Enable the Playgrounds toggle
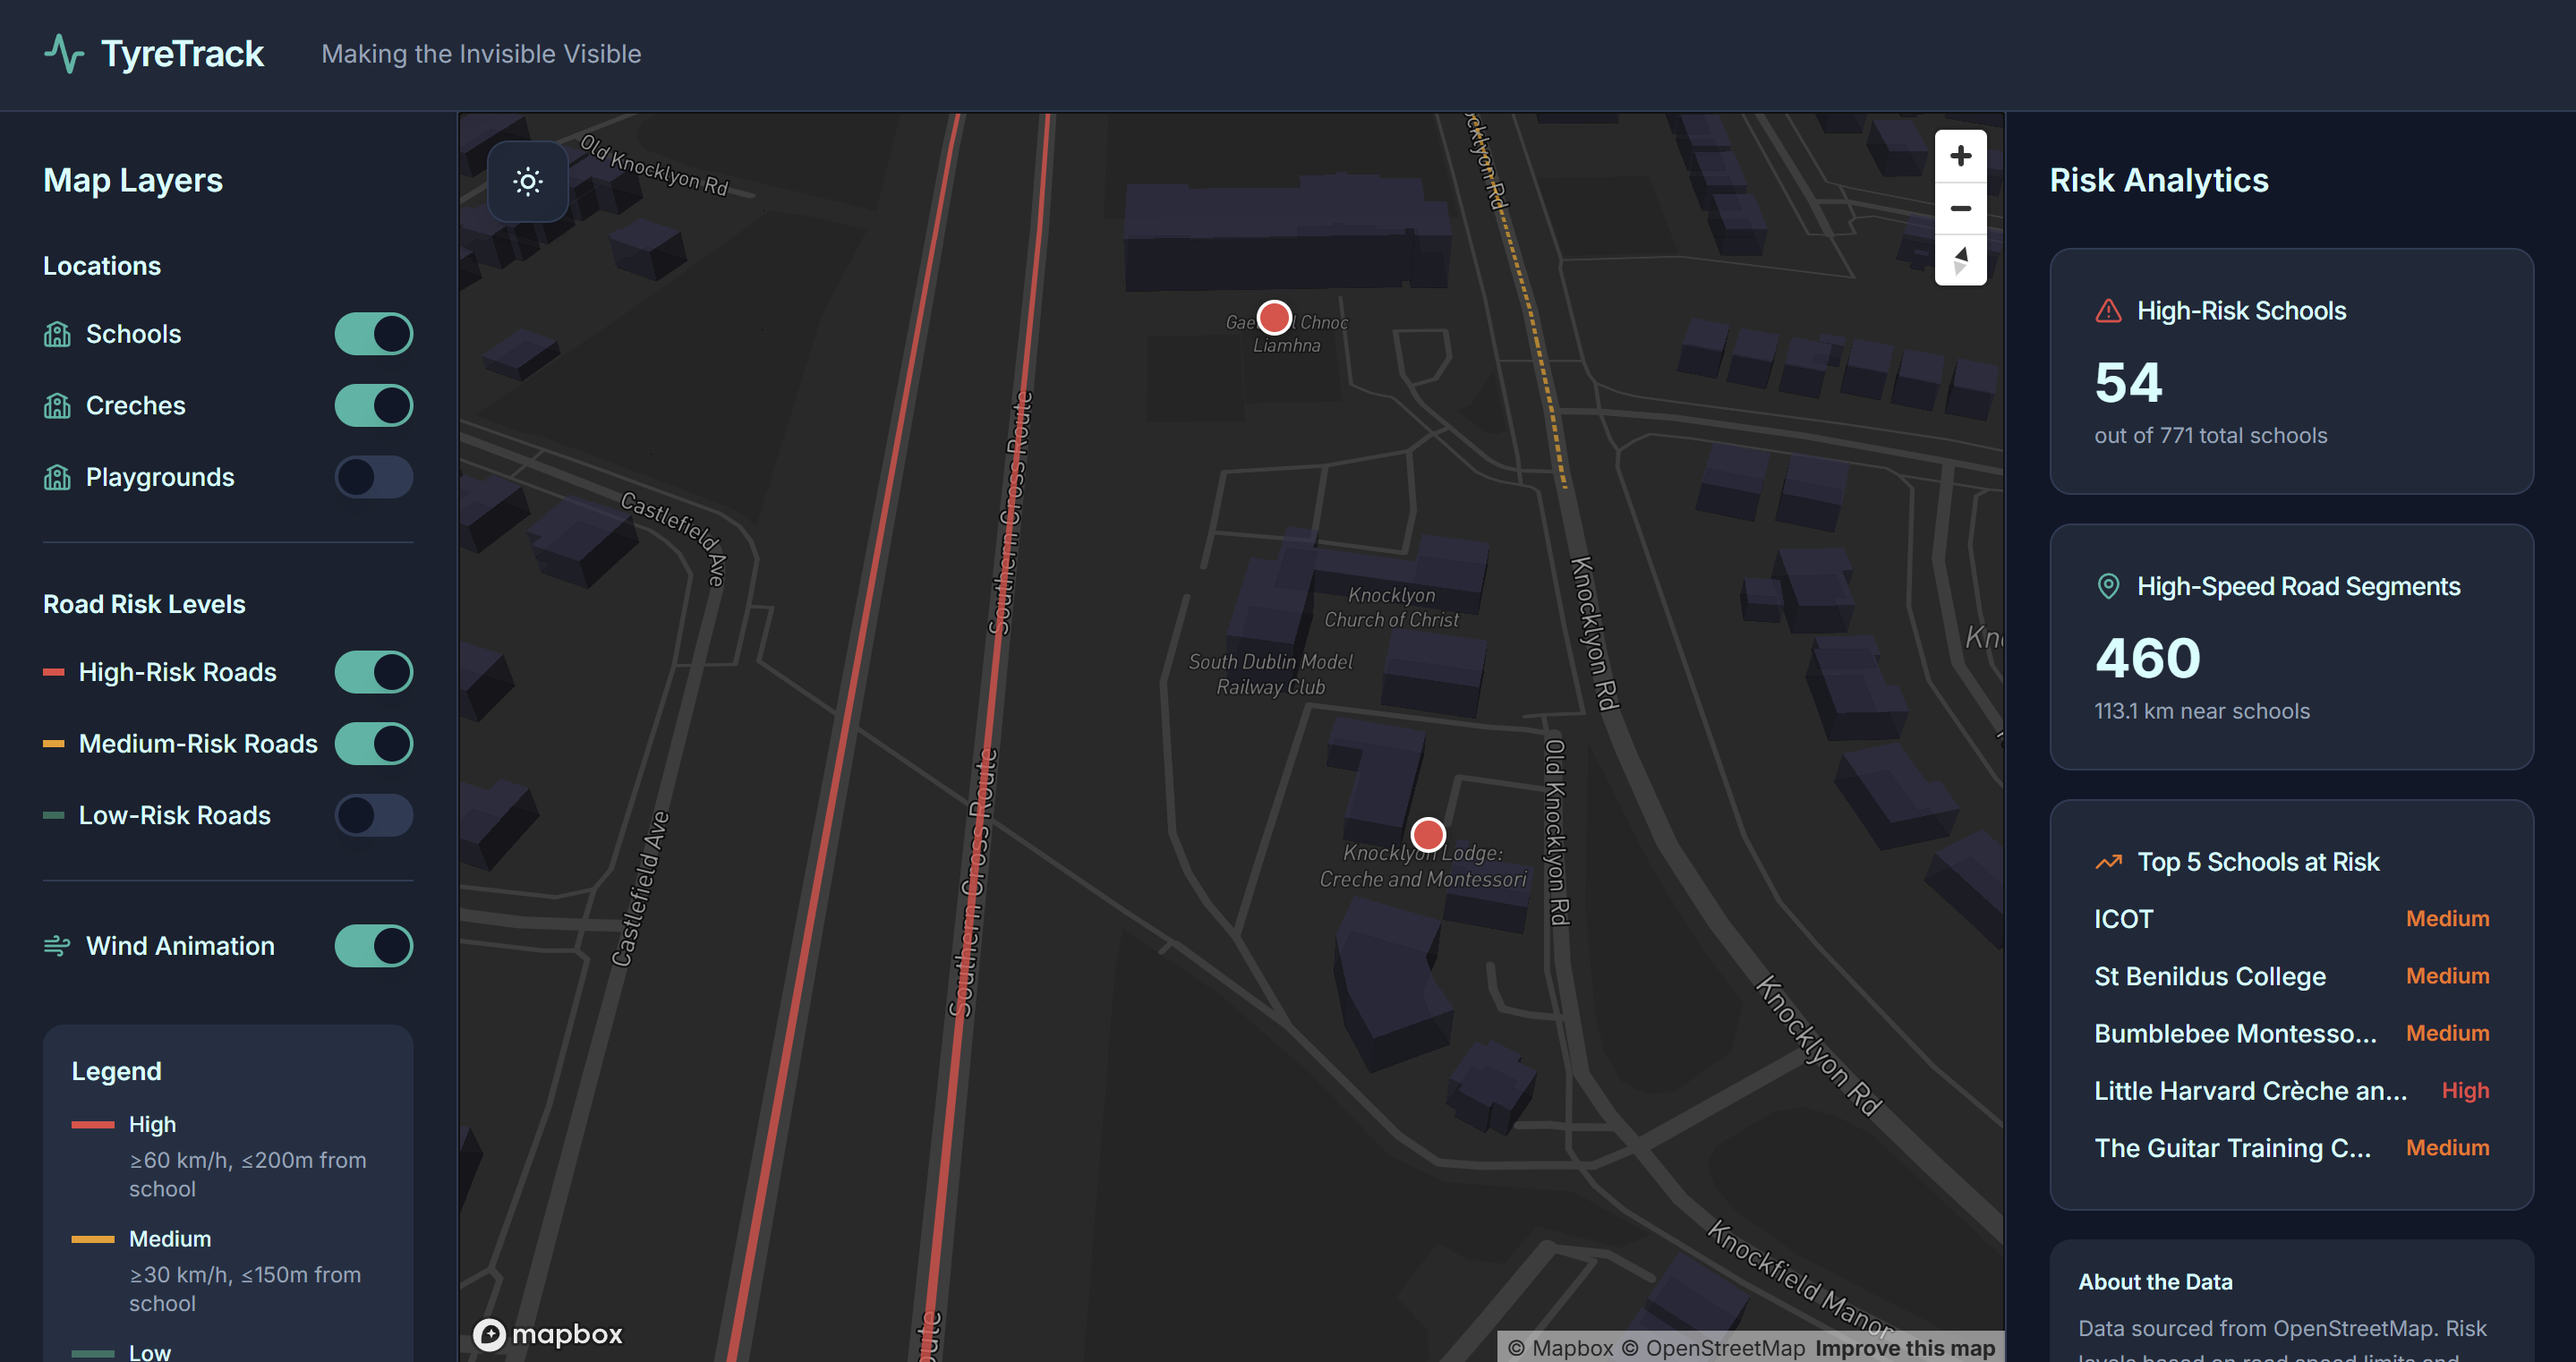 point(373,477)
